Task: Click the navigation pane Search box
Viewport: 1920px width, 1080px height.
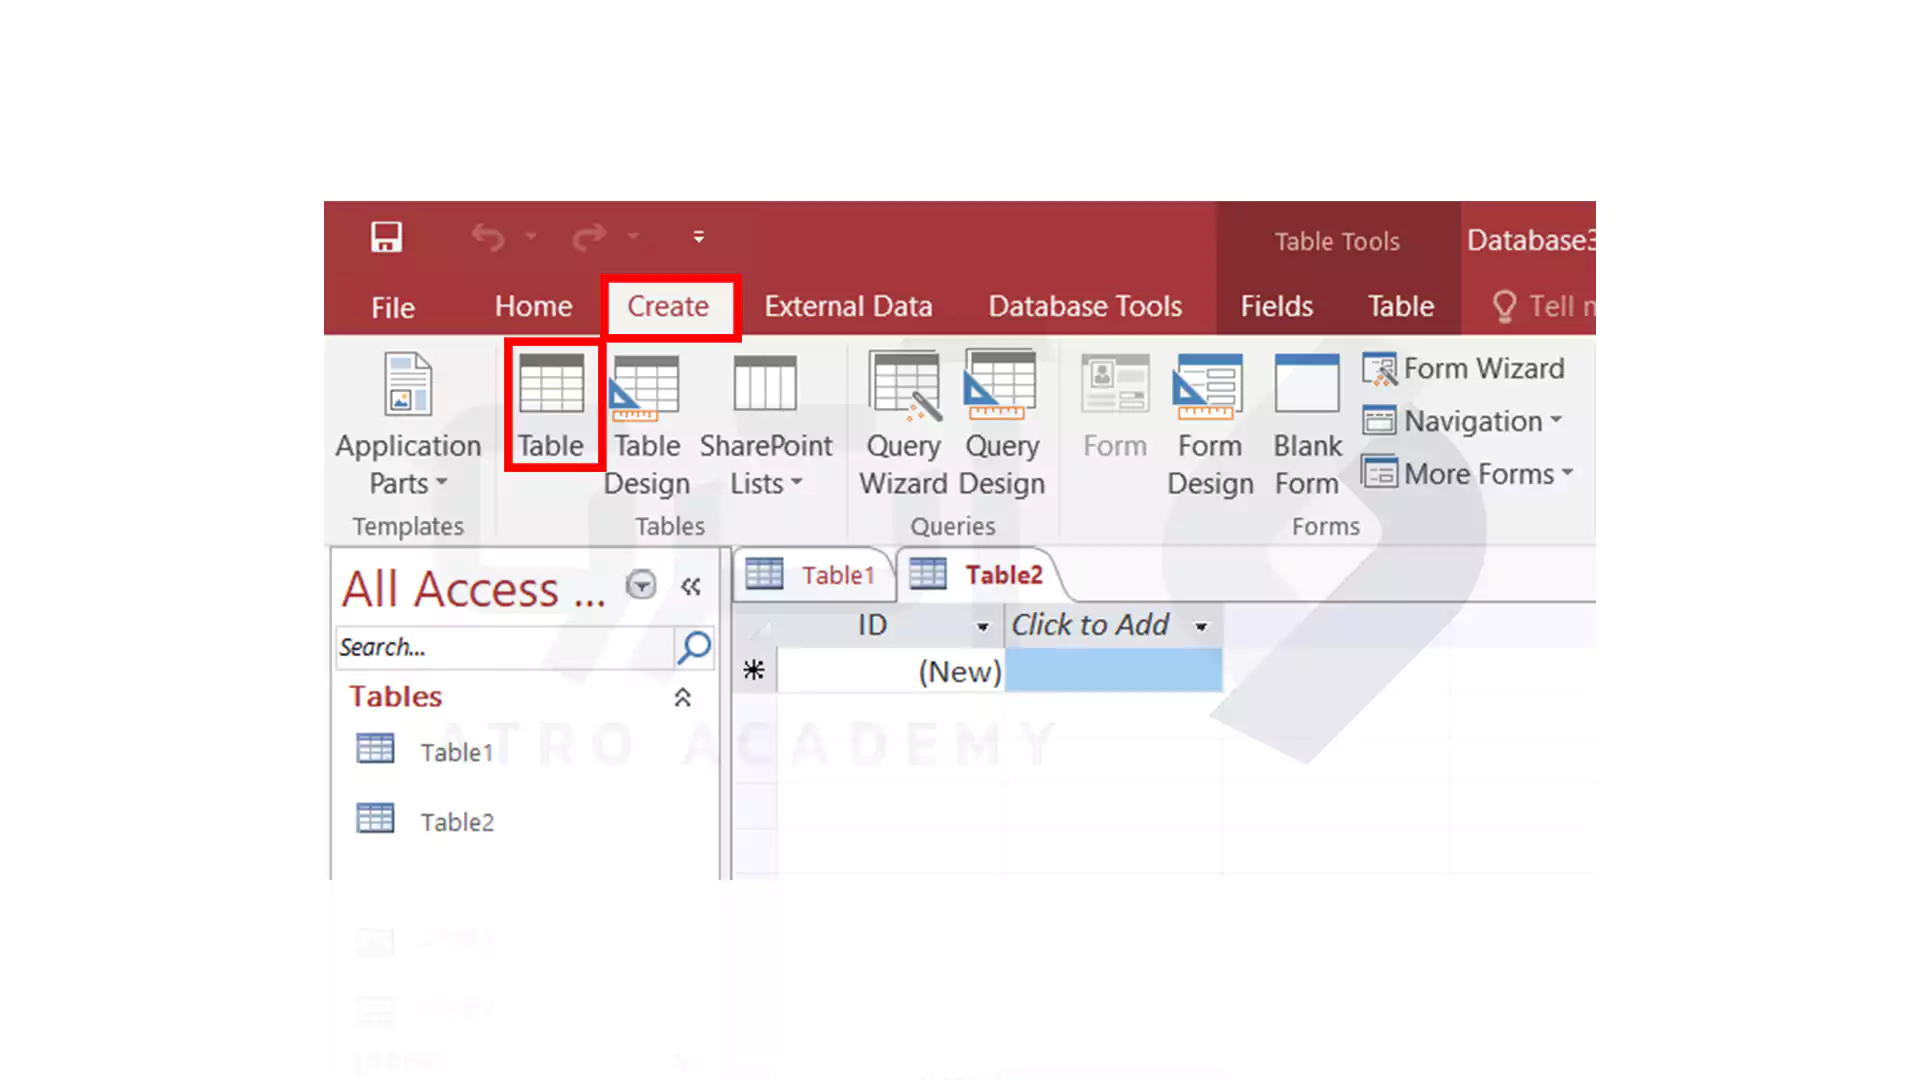Action: tap(505, 647)
